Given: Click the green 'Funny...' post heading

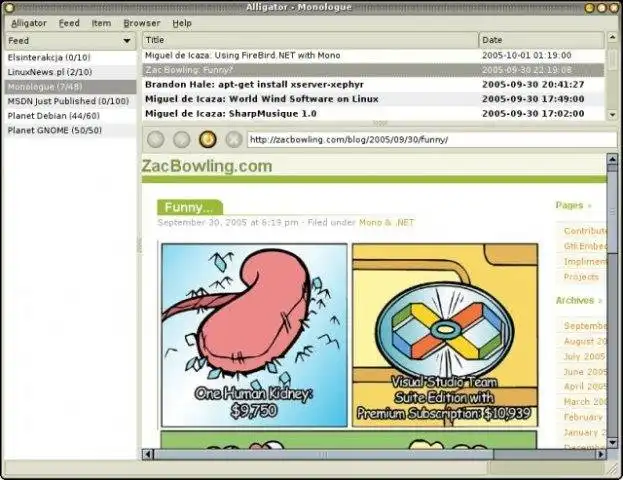Looking at the screenshot, I should (190, 207).
